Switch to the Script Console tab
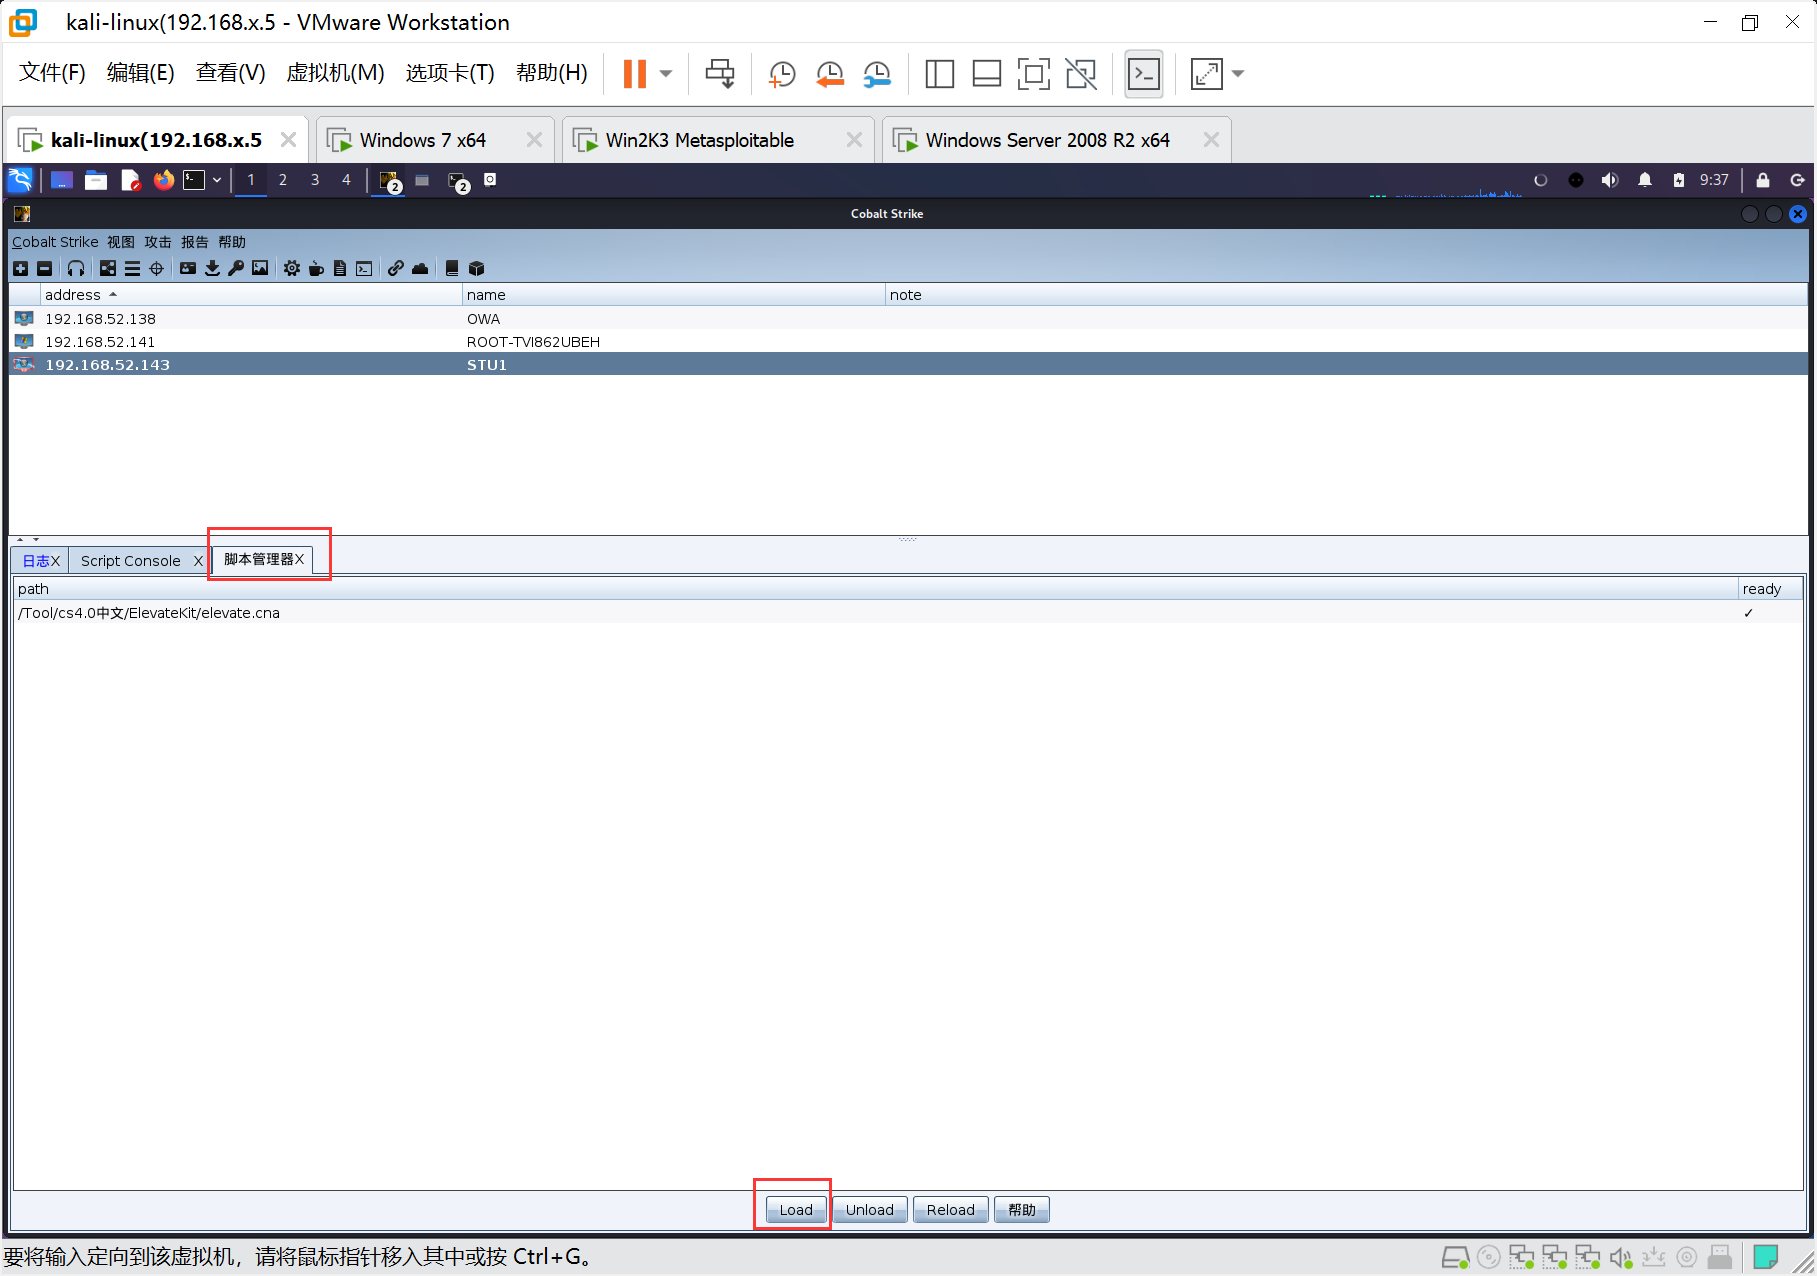Viewport: 1817px width, 1276px height. click(131, 561)
